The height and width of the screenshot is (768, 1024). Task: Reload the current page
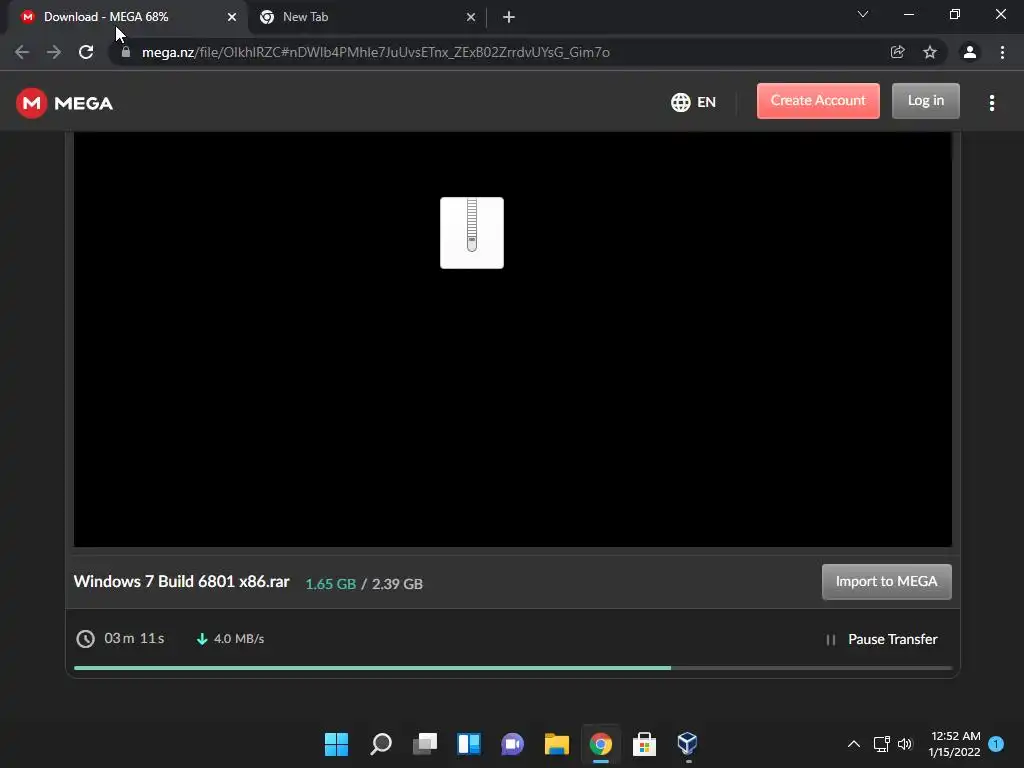point(86,52)
